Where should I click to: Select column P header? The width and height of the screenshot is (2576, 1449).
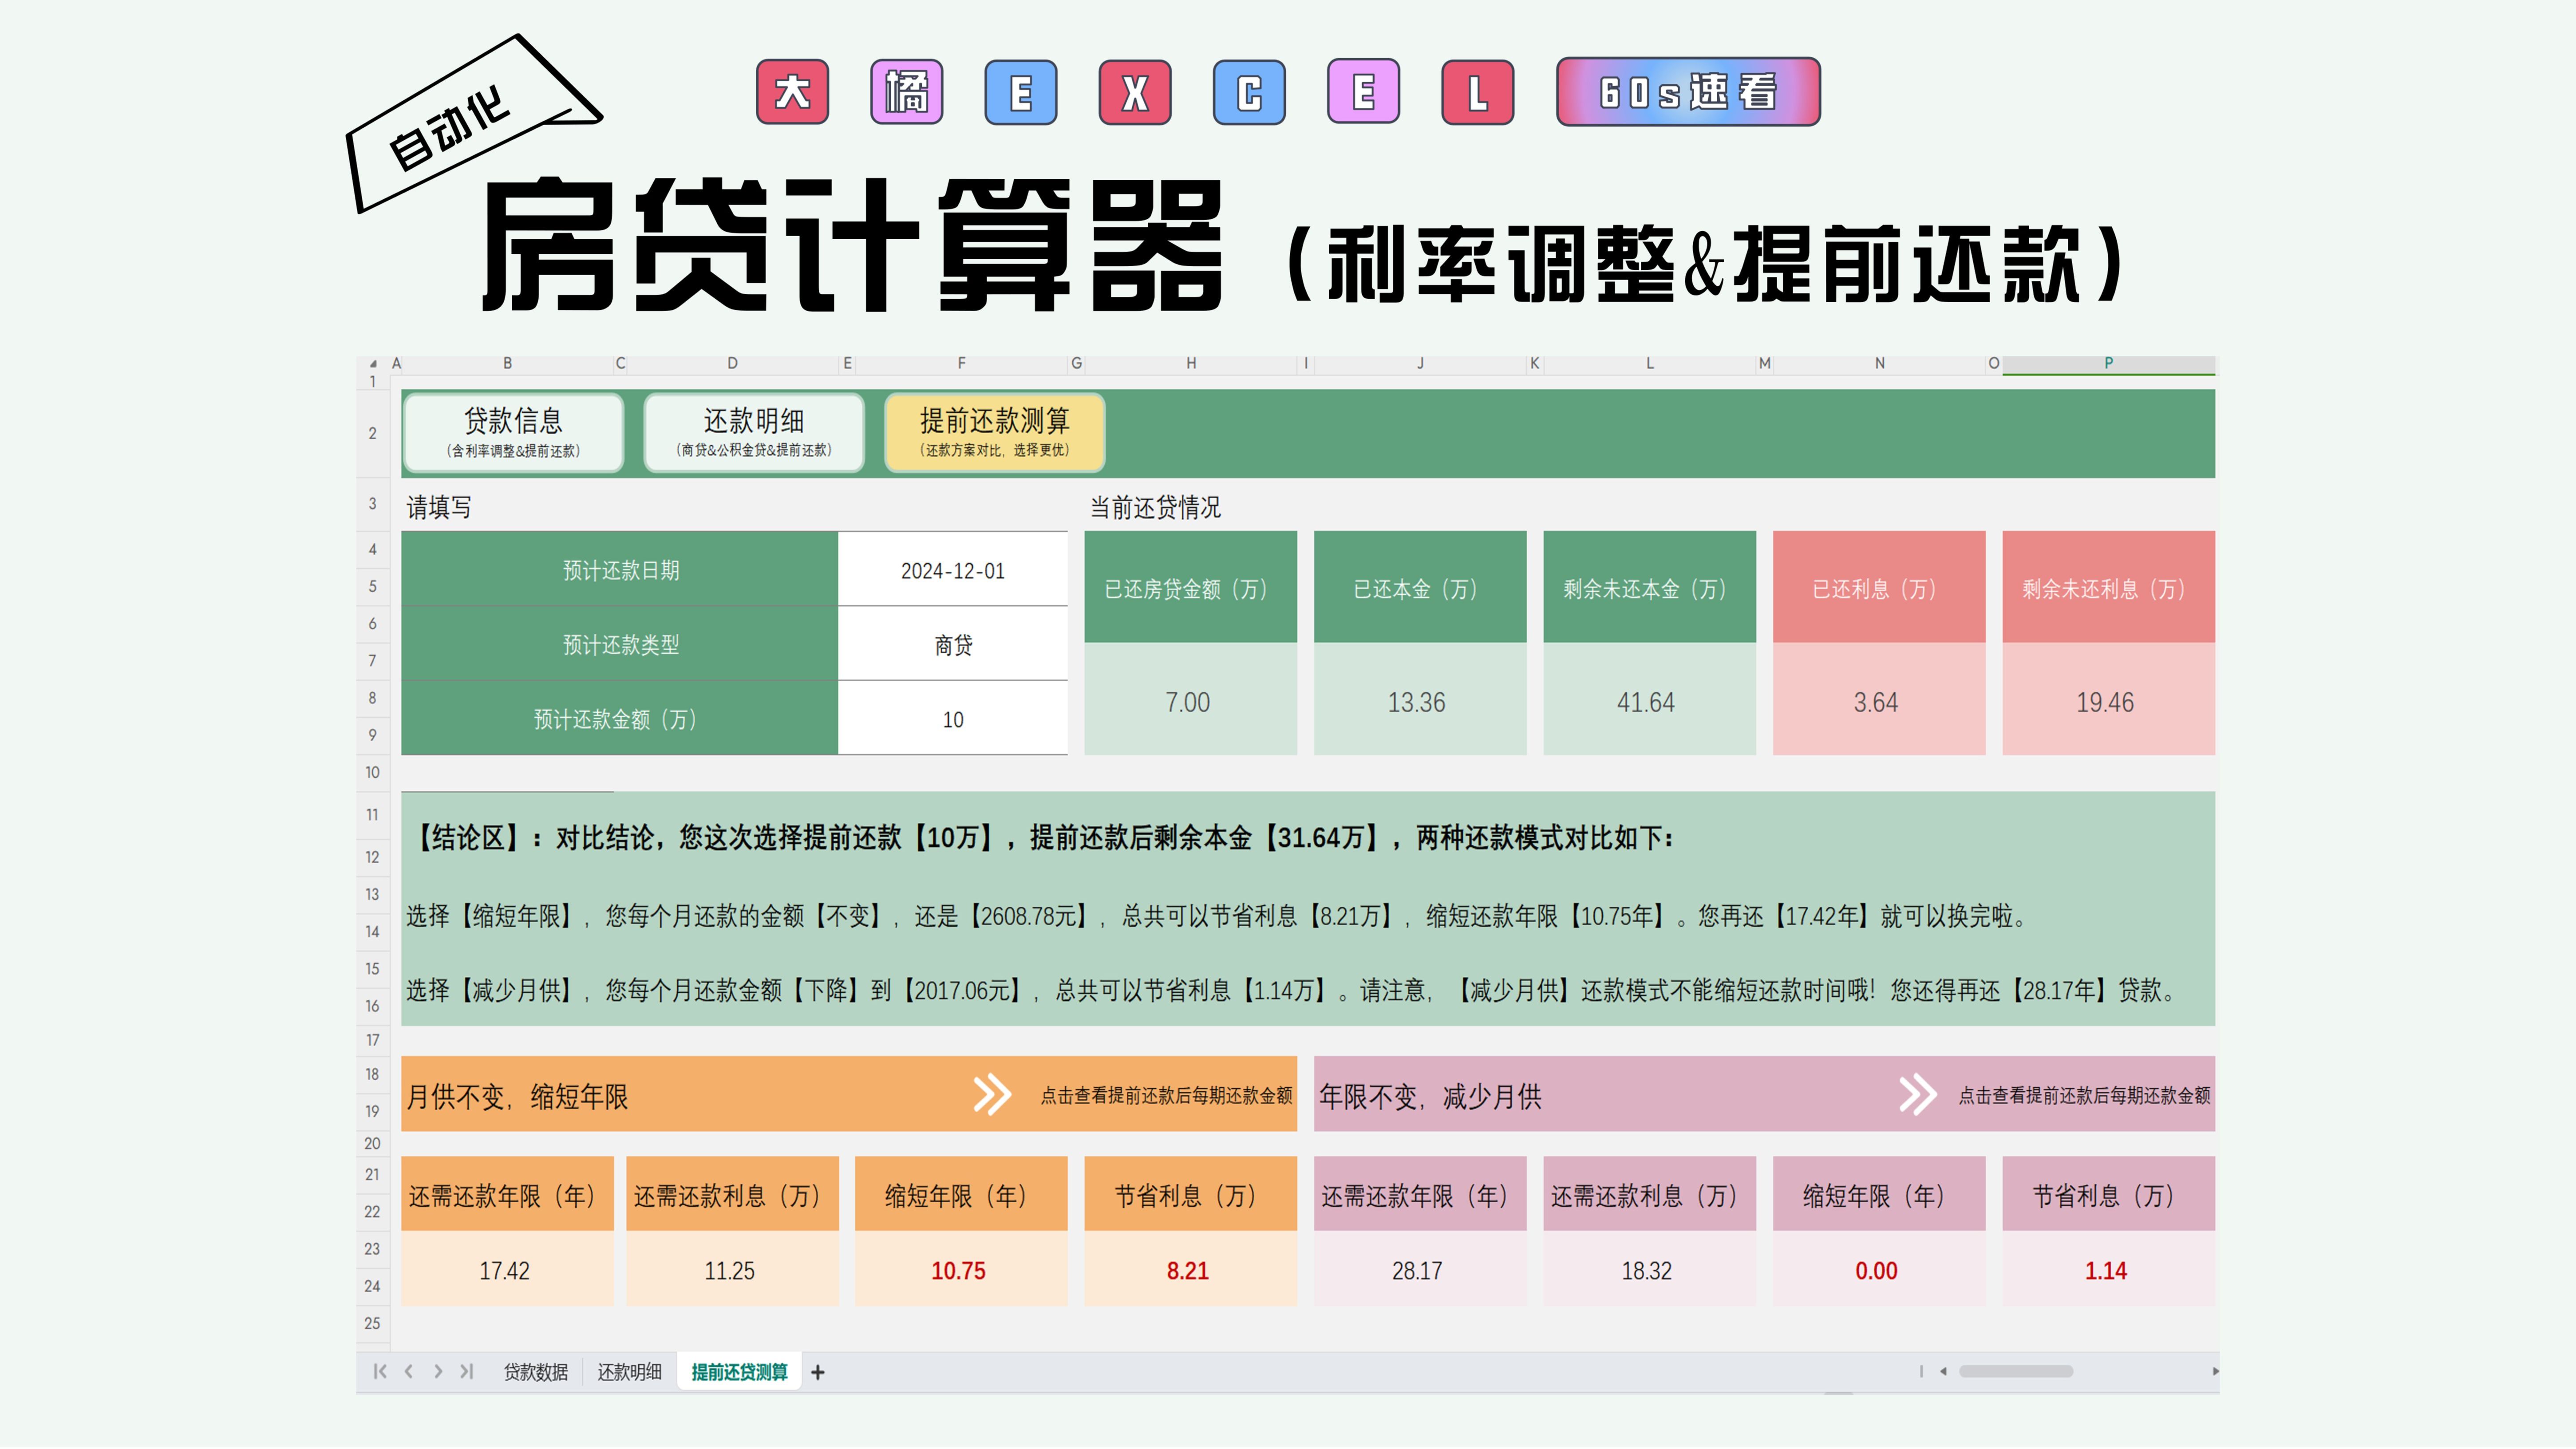tap(2108, 364)
